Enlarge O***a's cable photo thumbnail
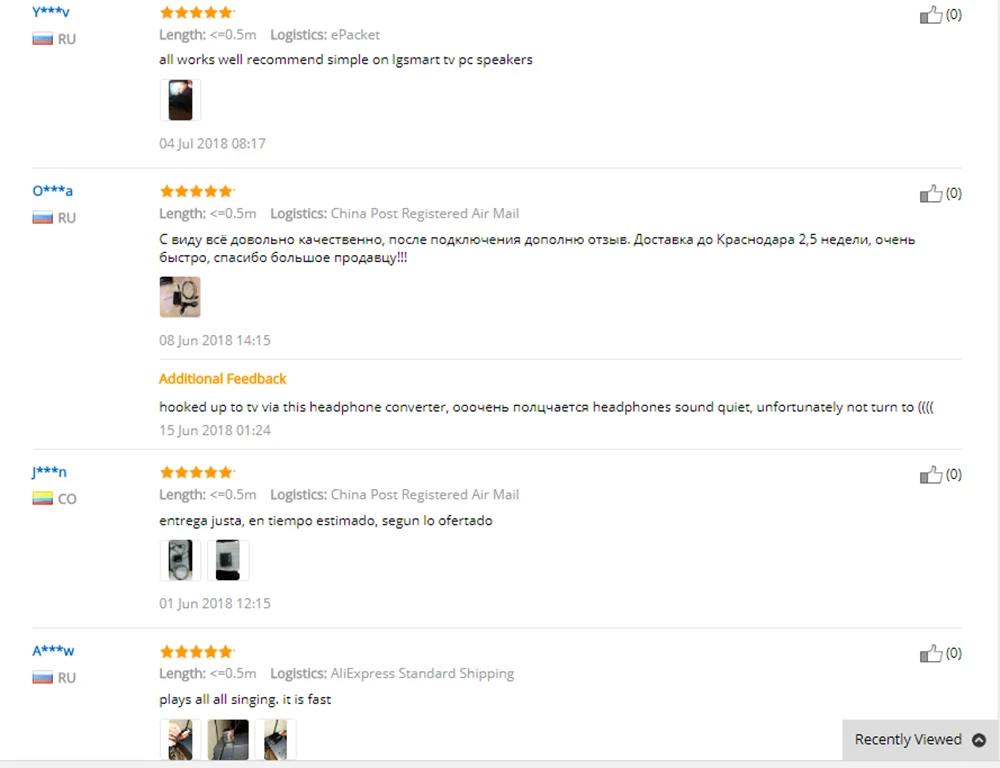The width and height of the screenshot is (1000, 768). (x=180, y=297)
